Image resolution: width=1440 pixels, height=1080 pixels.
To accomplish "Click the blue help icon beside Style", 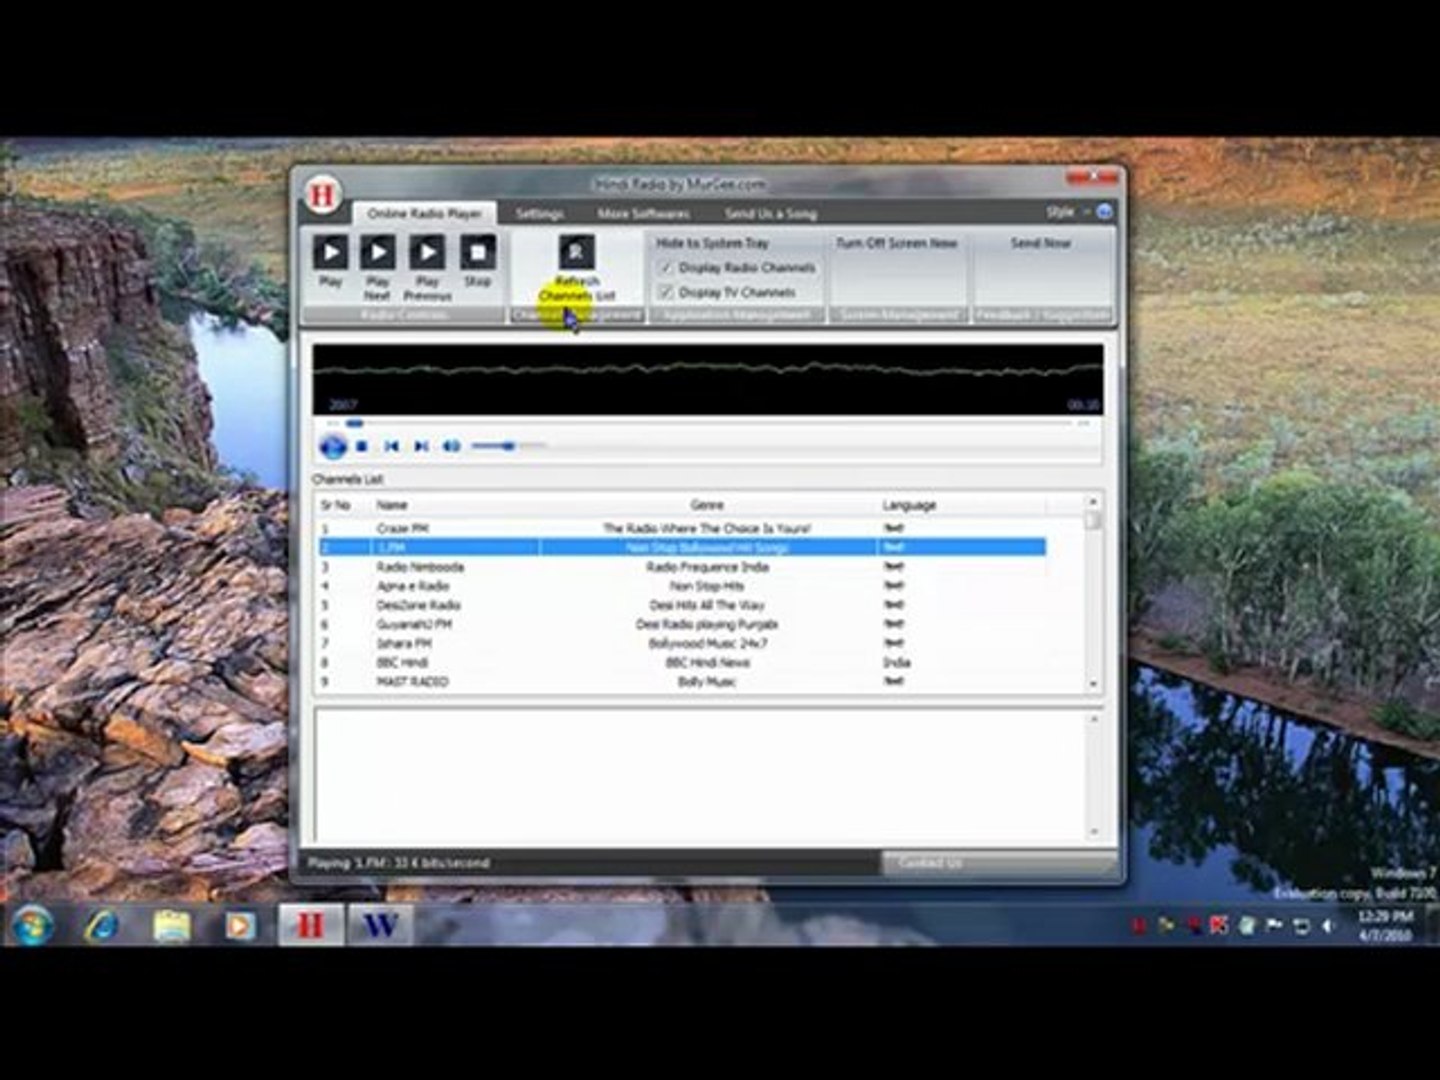I will tap(1104, 212).
